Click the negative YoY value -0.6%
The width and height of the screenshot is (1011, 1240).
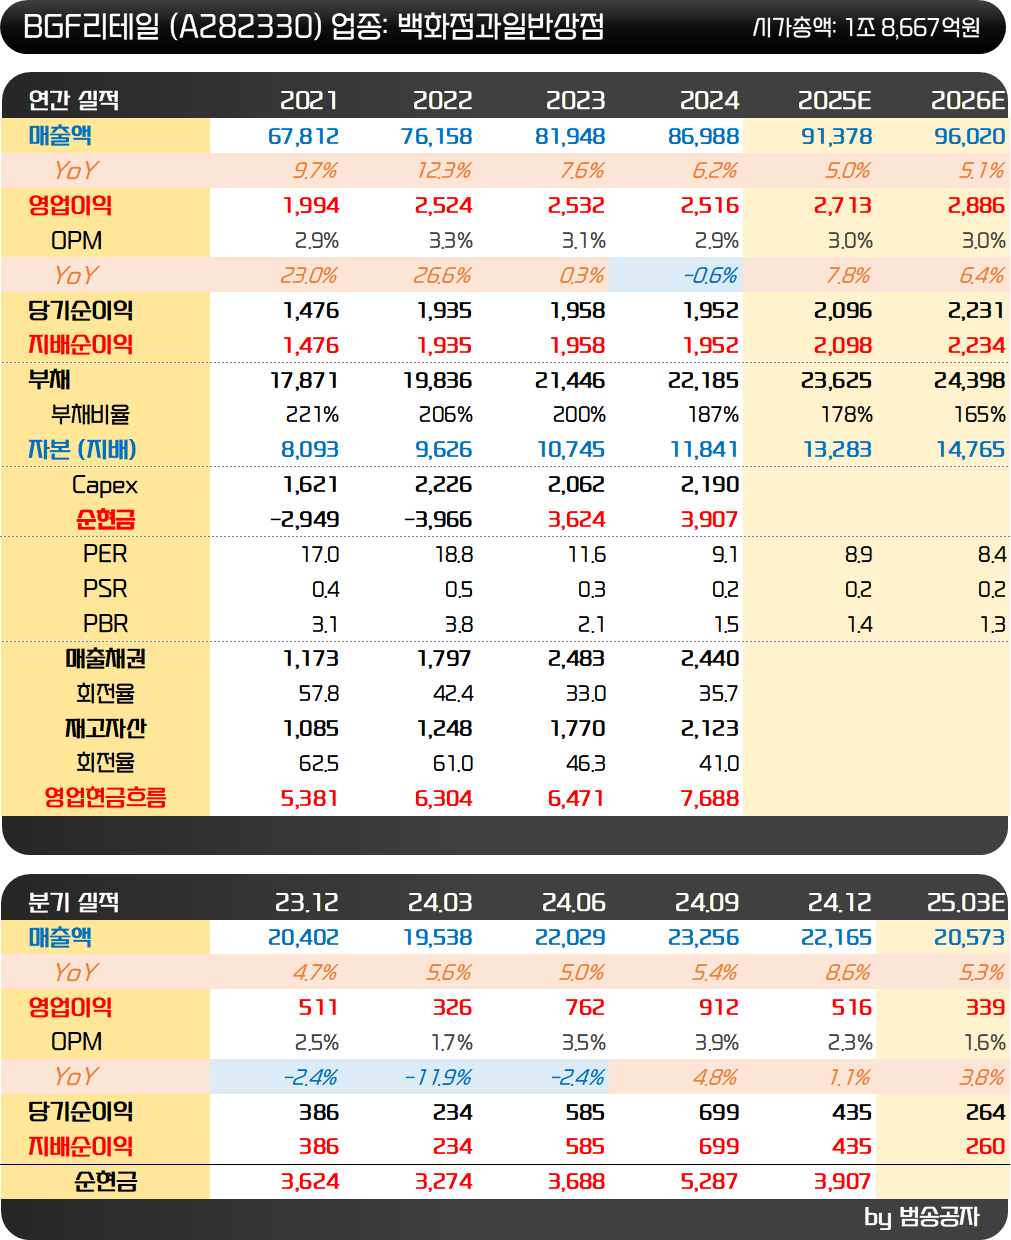click(711, 275)
